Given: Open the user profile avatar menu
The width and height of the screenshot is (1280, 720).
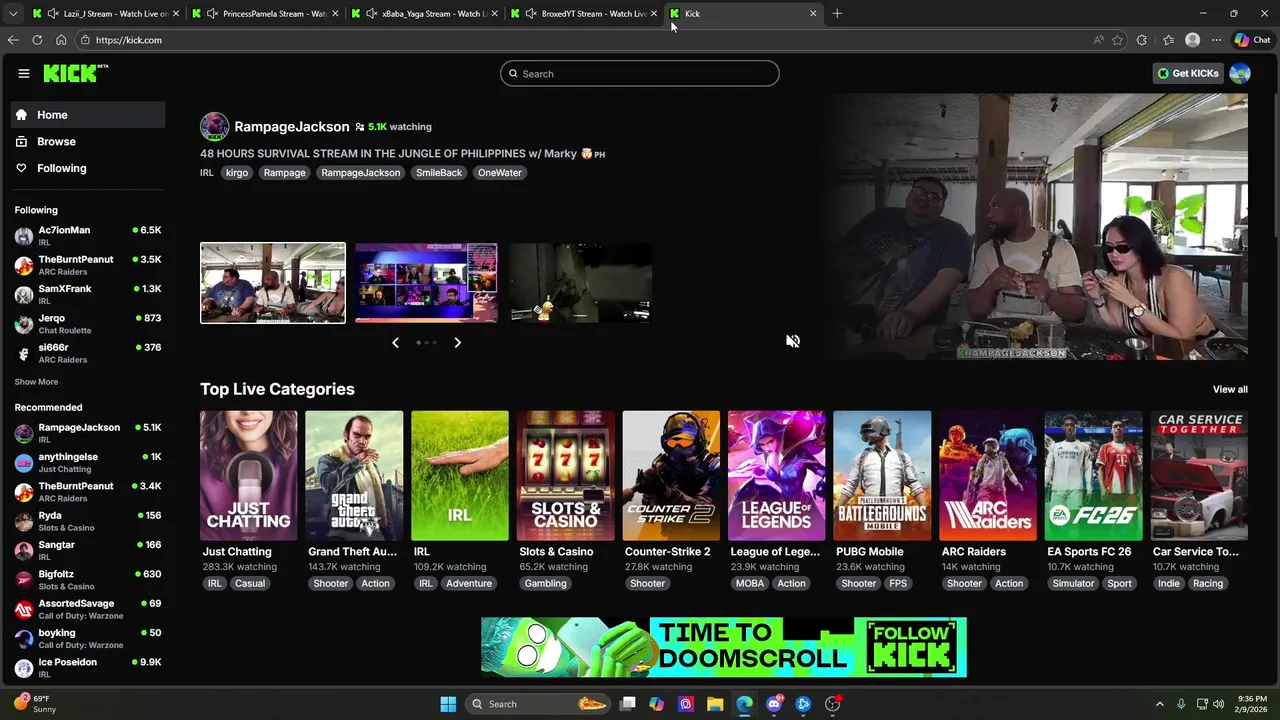Looking at the screenshot, I should tap(1240, 73).
